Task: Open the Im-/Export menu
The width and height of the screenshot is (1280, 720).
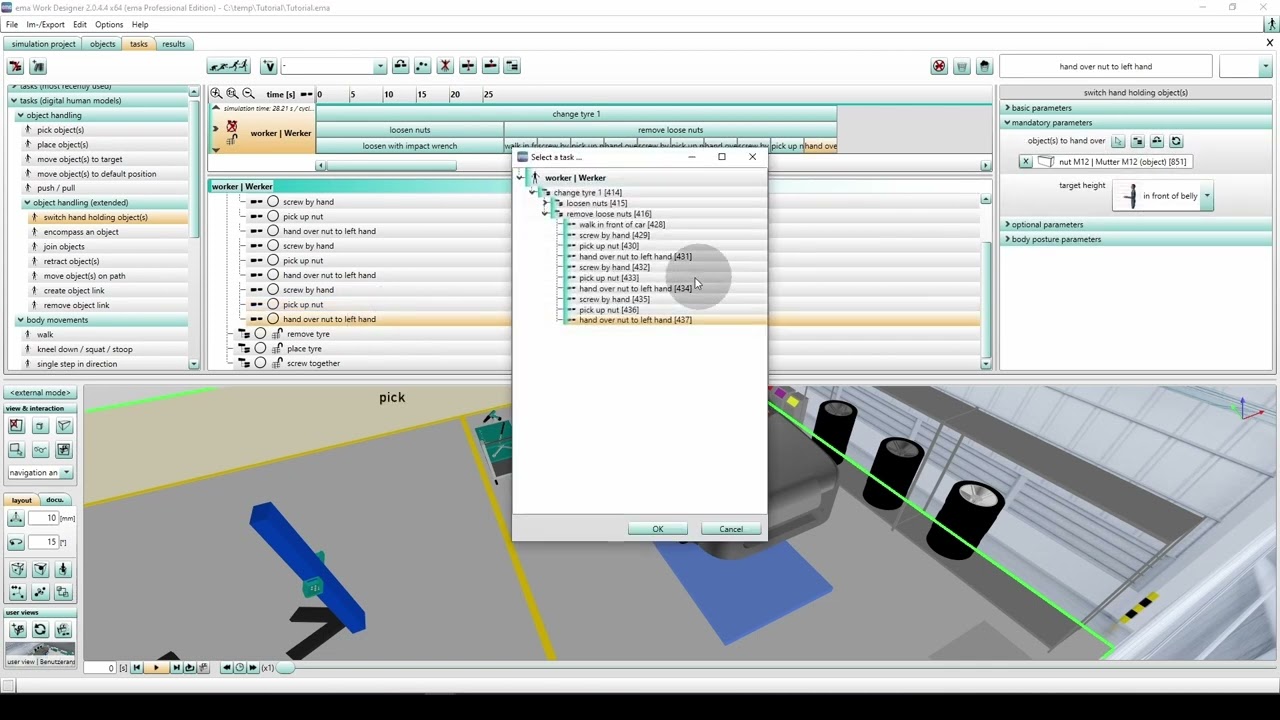Action: (x=45, y=24)
